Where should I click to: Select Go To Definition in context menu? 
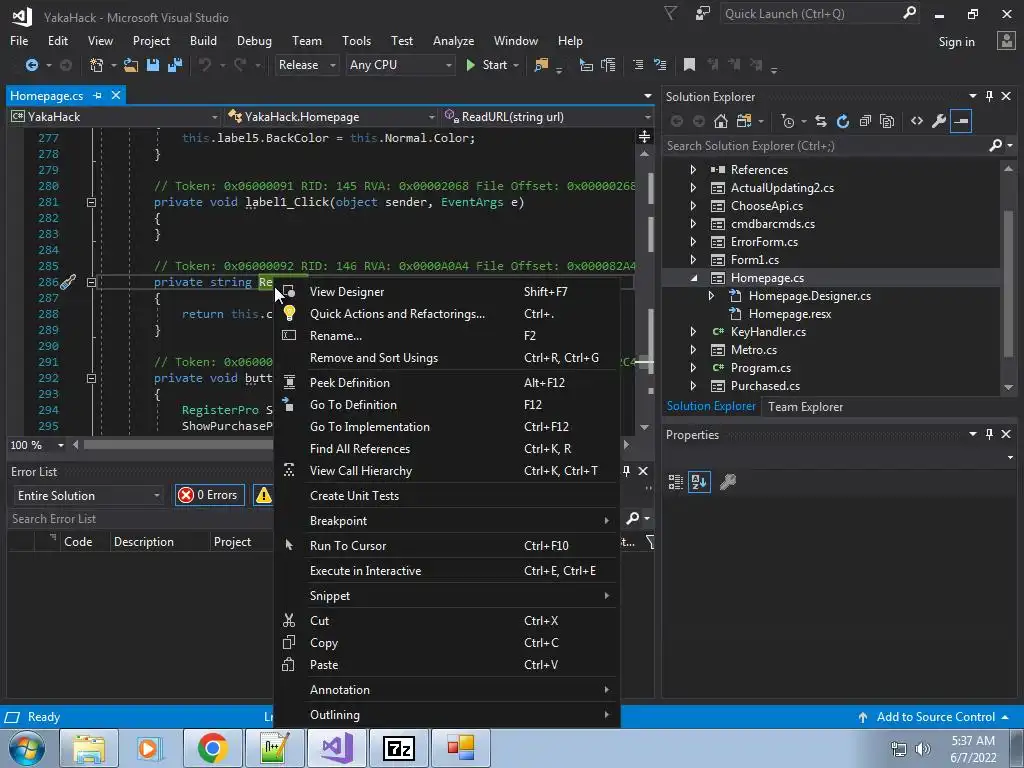point(353,405)
